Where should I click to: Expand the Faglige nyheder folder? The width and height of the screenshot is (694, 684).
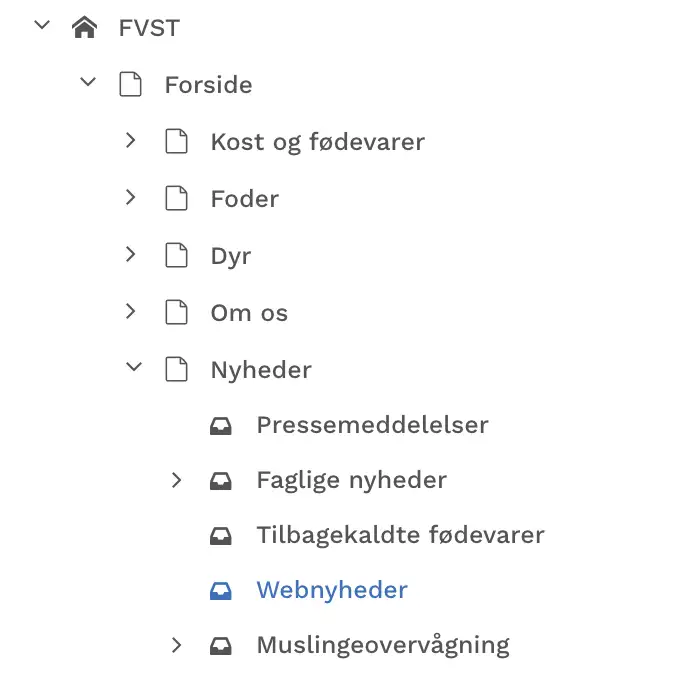click(177, 481)
